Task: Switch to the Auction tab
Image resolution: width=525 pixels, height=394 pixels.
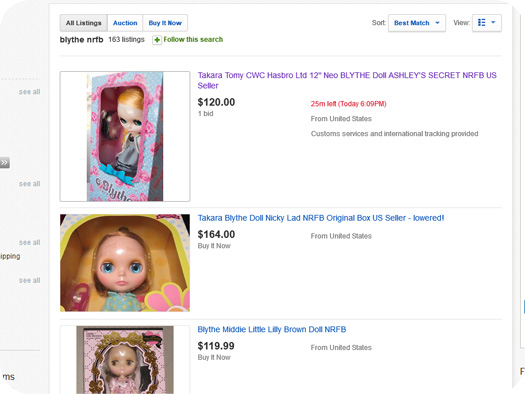Action: pos(125,23)
